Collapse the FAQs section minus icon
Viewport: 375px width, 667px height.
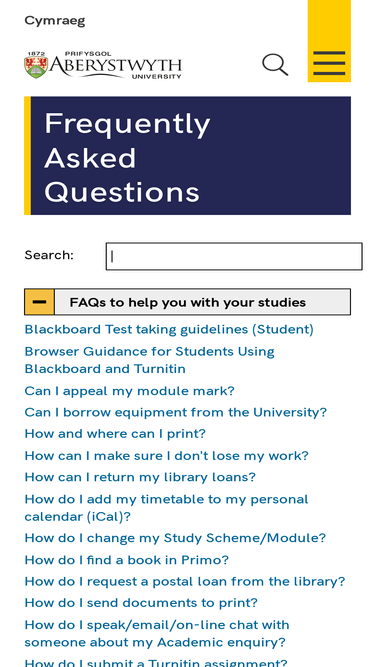pyautogui.click(x=40, y=302)
